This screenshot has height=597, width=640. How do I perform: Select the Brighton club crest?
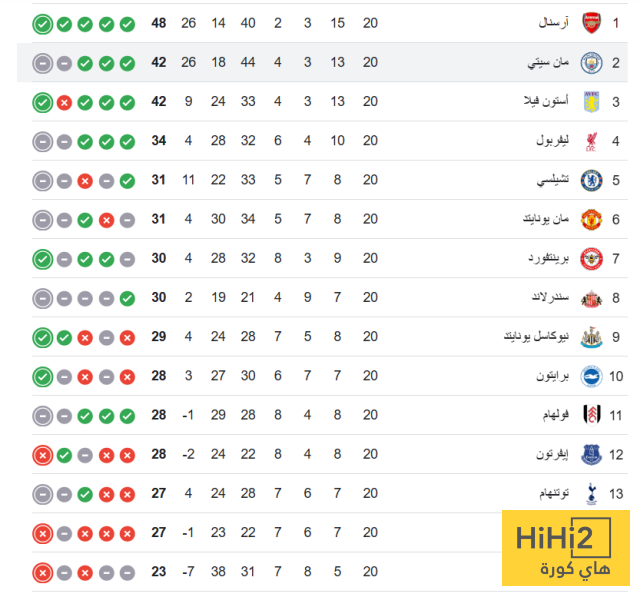[591, 377]
